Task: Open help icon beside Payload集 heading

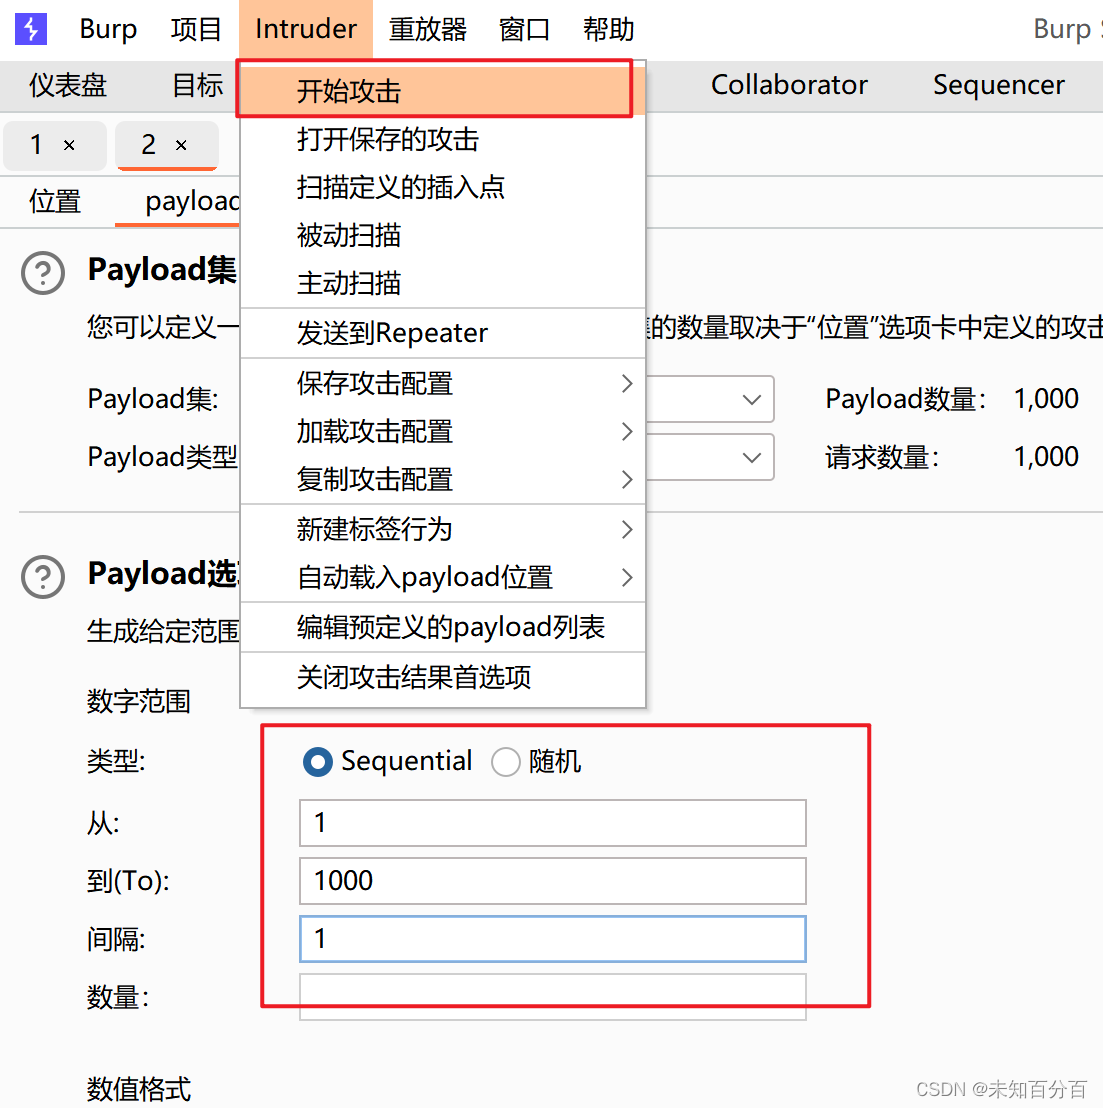Action: (x=42, y=273)
